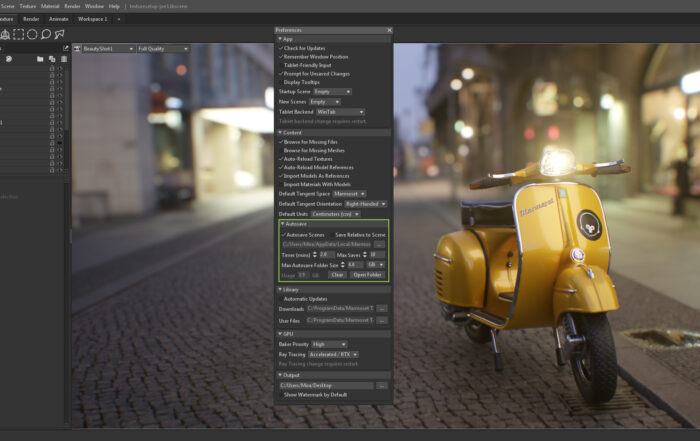This screenshot has width=700, height=441.
Task: Open Default Tangent Orientation dropdown
Action: (x=366, y=204)
